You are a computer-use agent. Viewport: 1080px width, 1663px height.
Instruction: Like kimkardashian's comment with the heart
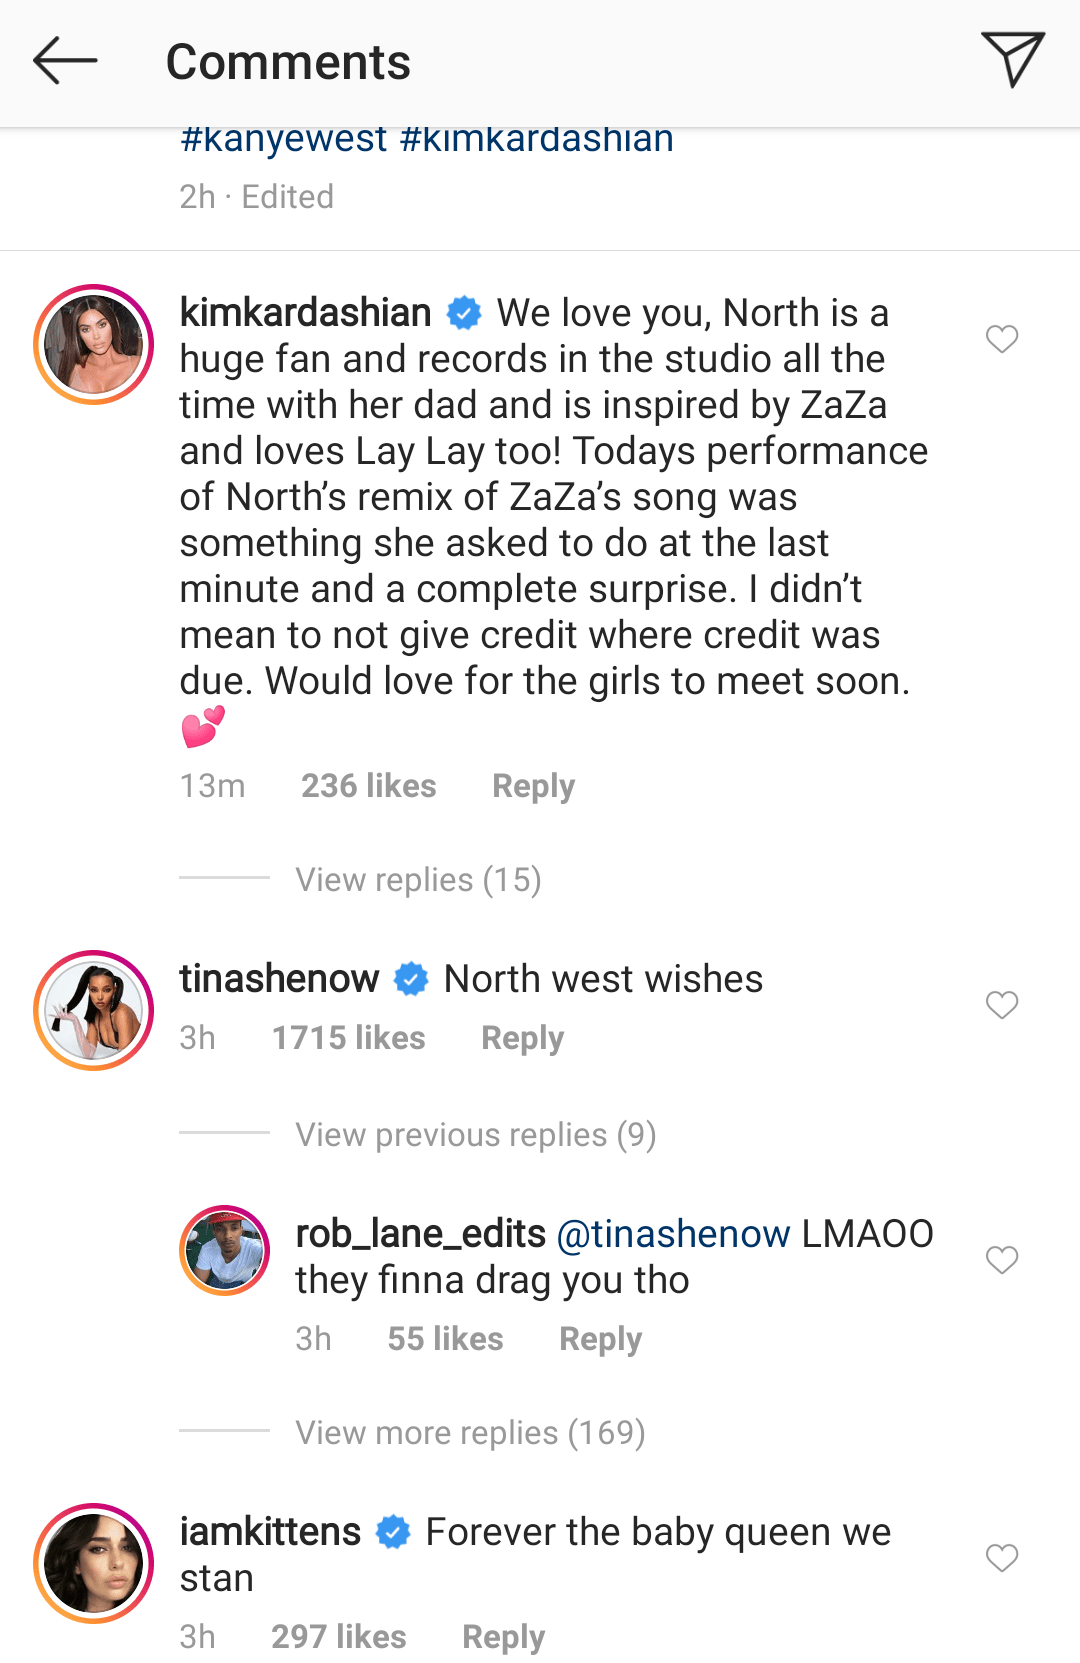[1002, 339]
